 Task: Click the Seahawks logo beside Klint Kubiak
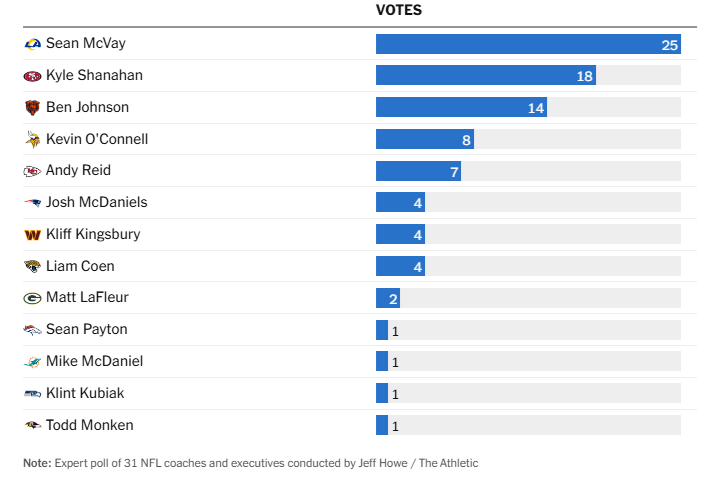(x=32, y=394)
